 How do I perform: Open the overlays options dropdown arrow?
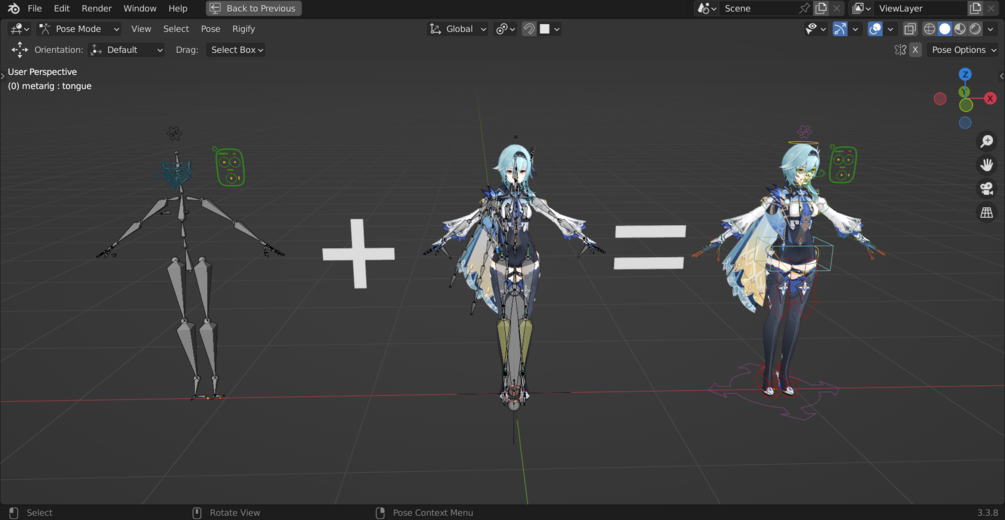[890, 29]
